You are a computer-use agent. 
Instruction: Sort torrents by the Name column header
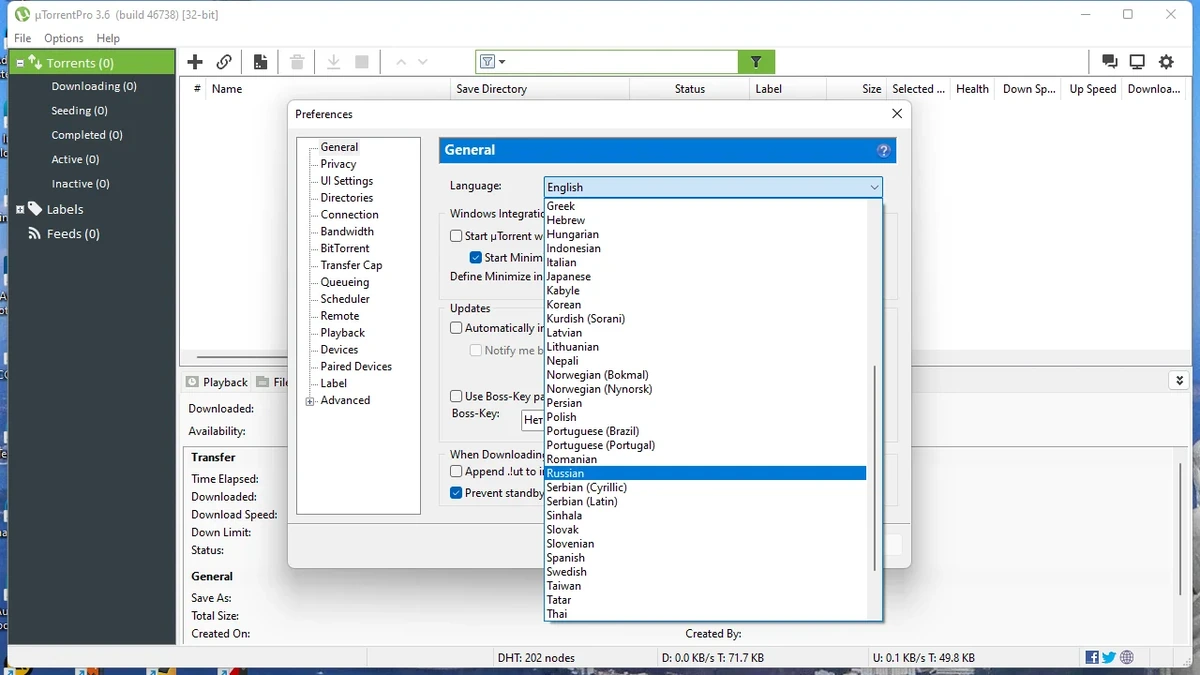point(330,89)
